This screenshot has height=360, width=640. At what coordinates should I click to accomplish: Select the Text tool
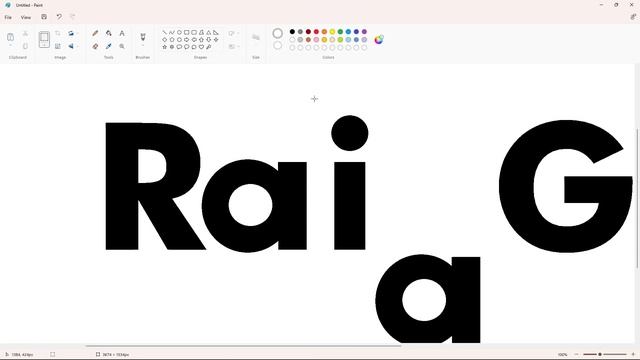pos(122,33)
